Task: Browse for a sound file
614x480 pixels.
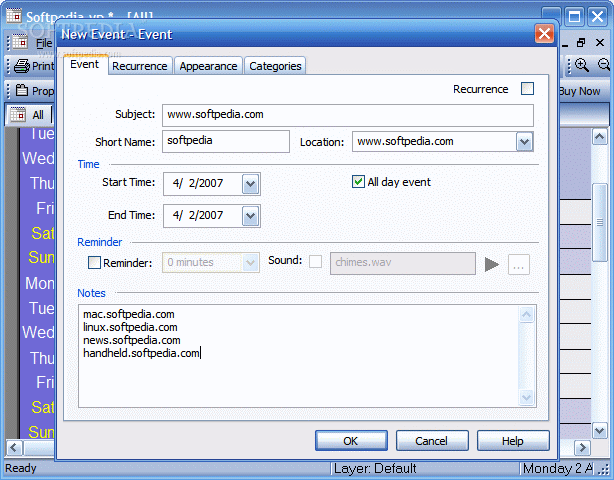Action: tap(518, 264)
